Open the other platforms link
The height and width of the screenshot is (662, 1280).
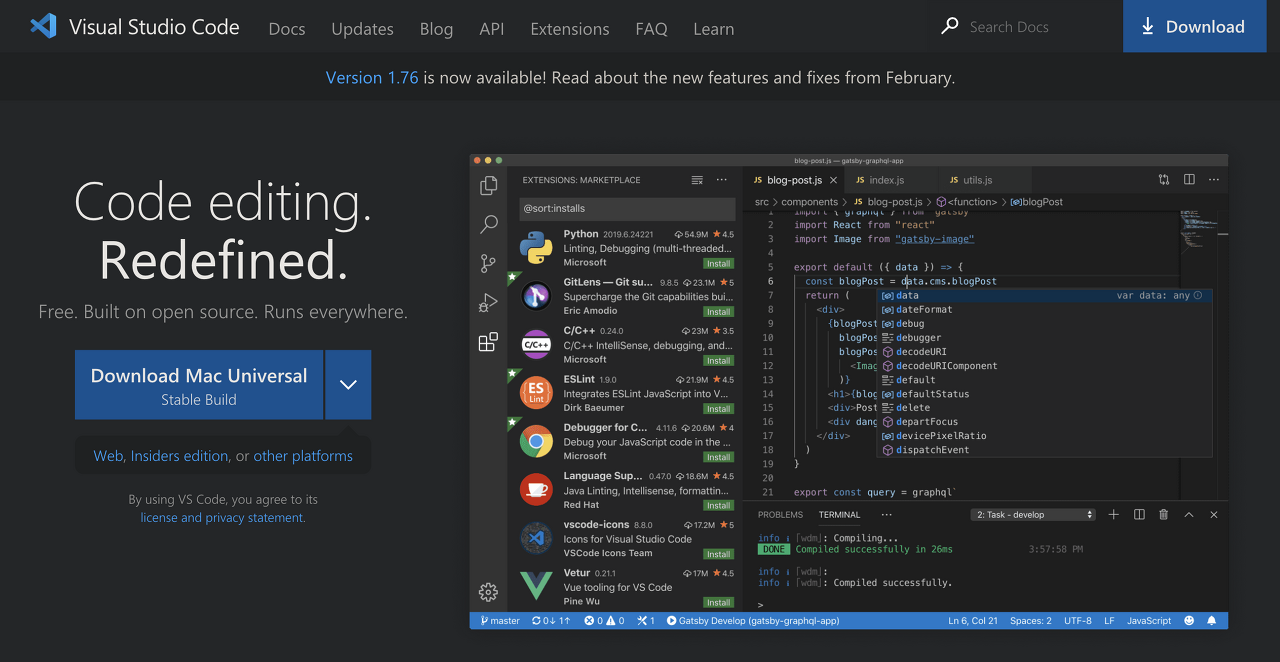coord(303,456)
